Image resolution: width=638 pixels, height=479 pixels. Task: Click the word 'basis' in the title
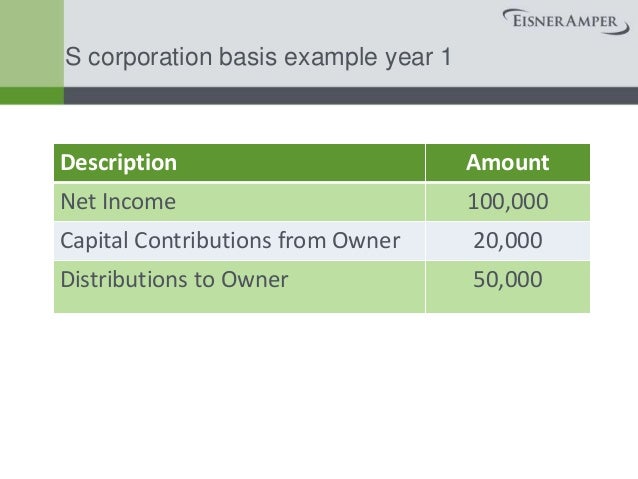pos(248,57)
